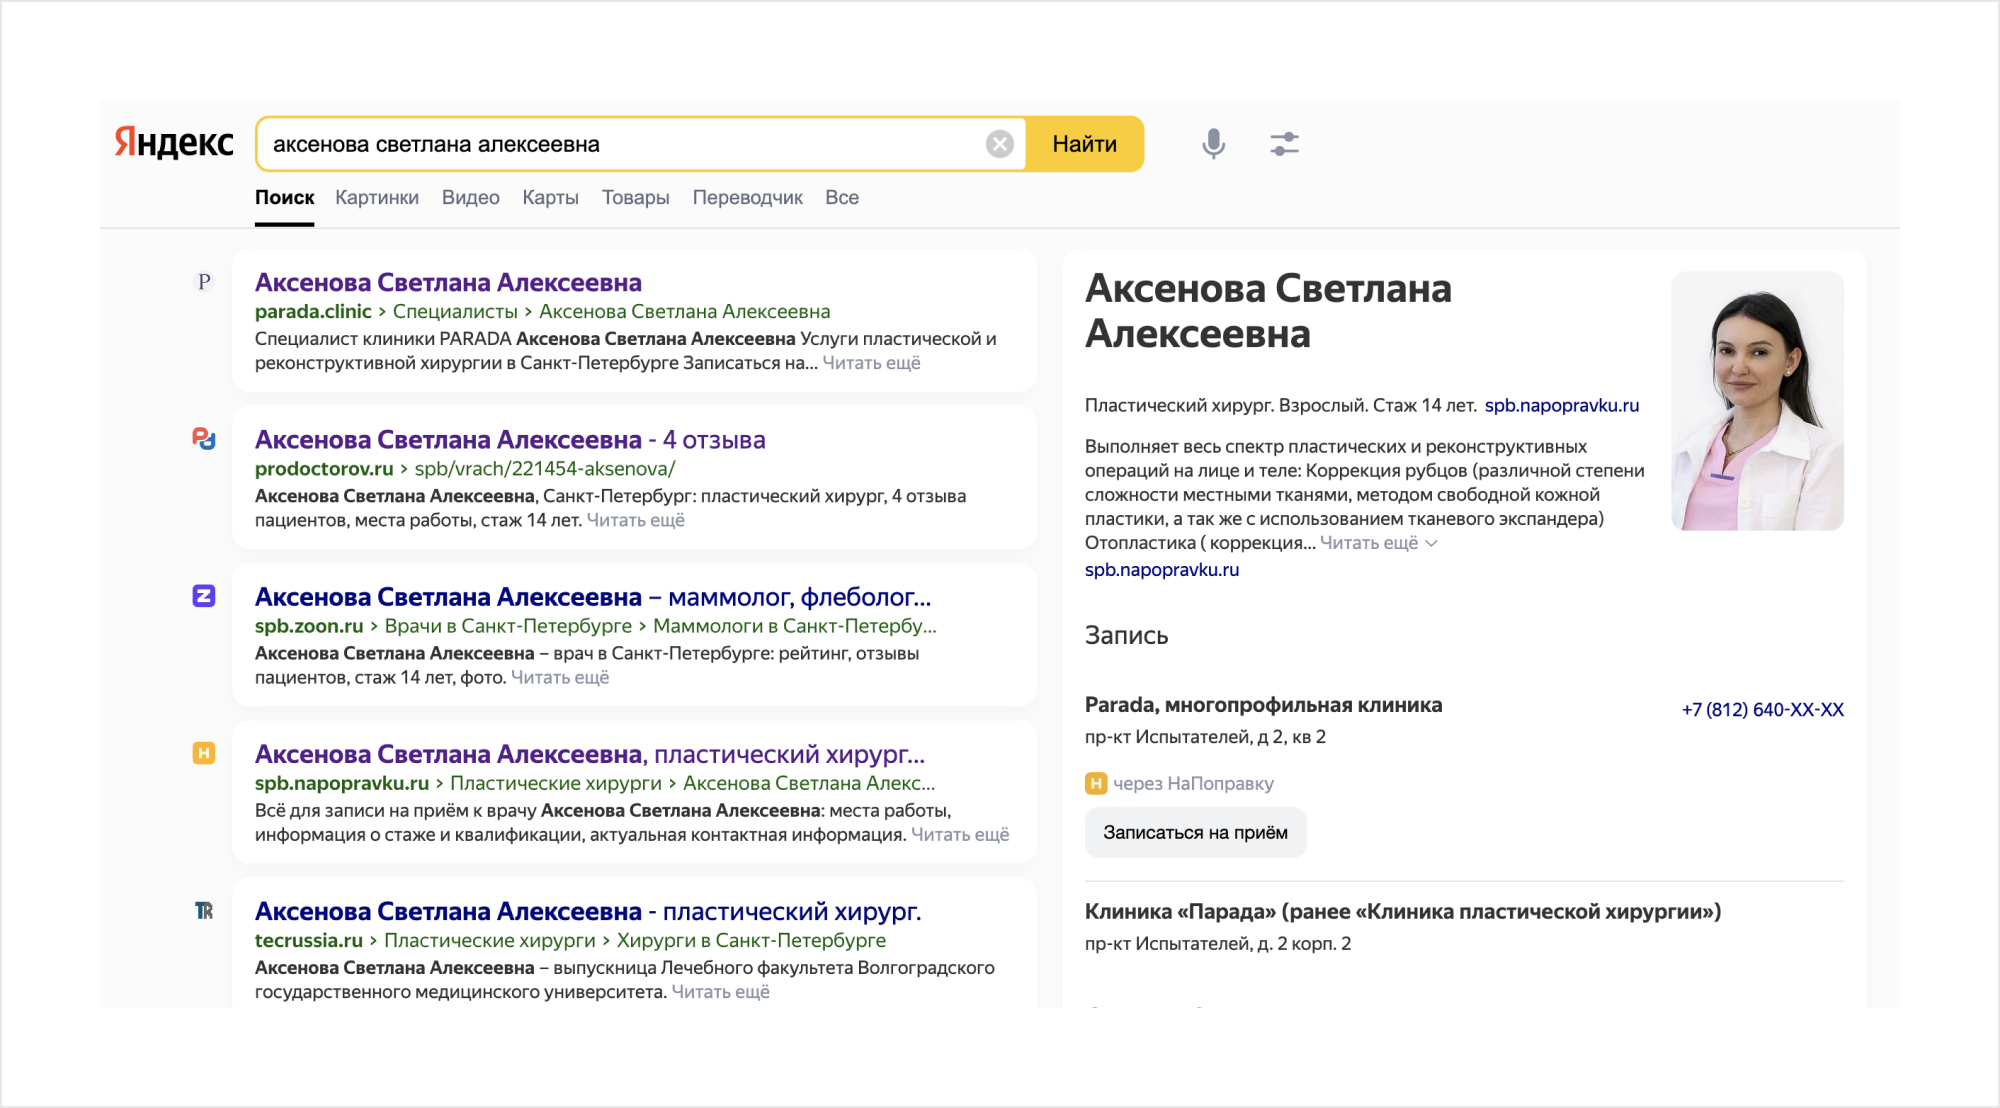Open the prodoctorov result with 4 отзыва
The height and width of the screenshot is (1108, 2000).
510,439
